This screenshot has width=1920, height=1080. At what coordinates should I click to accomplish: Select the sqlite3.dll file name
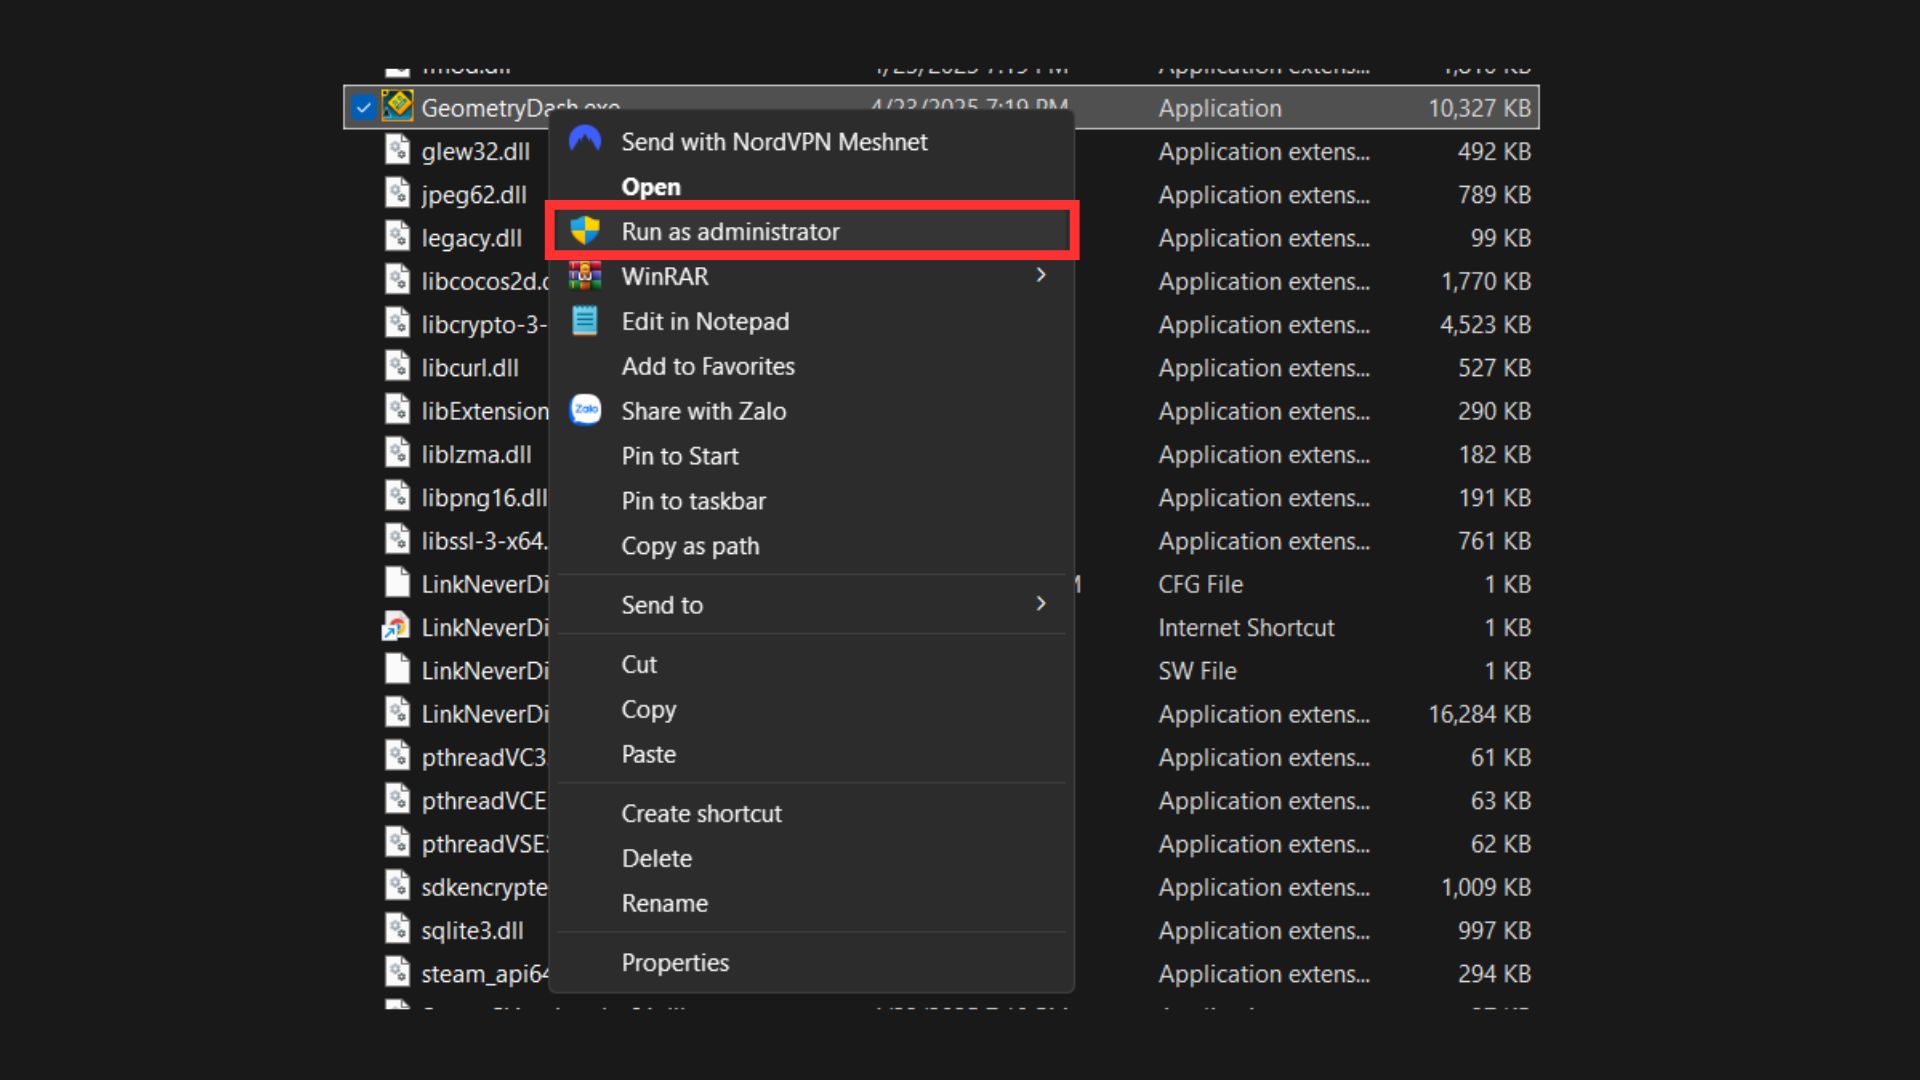[472, 930]
